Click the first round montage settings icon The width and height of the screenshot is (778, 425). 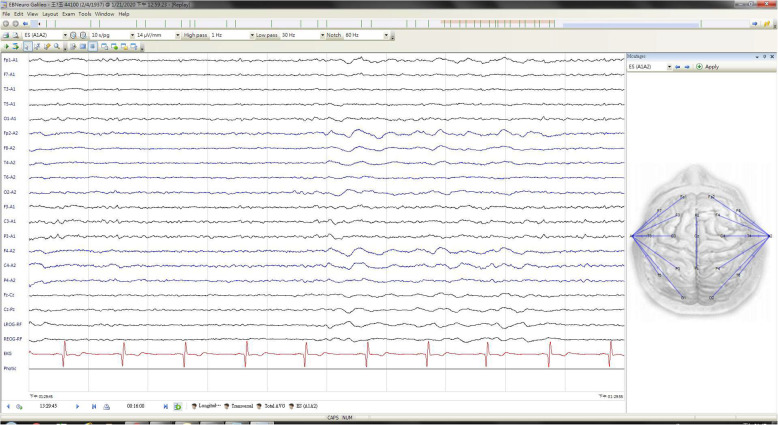[73, 35]
